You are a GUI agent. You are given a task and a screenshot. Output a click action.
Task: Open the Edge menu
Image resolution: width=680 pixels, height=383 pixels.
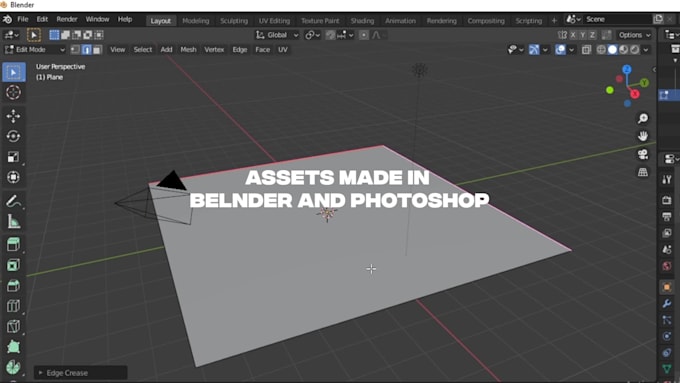coord(239,50)
